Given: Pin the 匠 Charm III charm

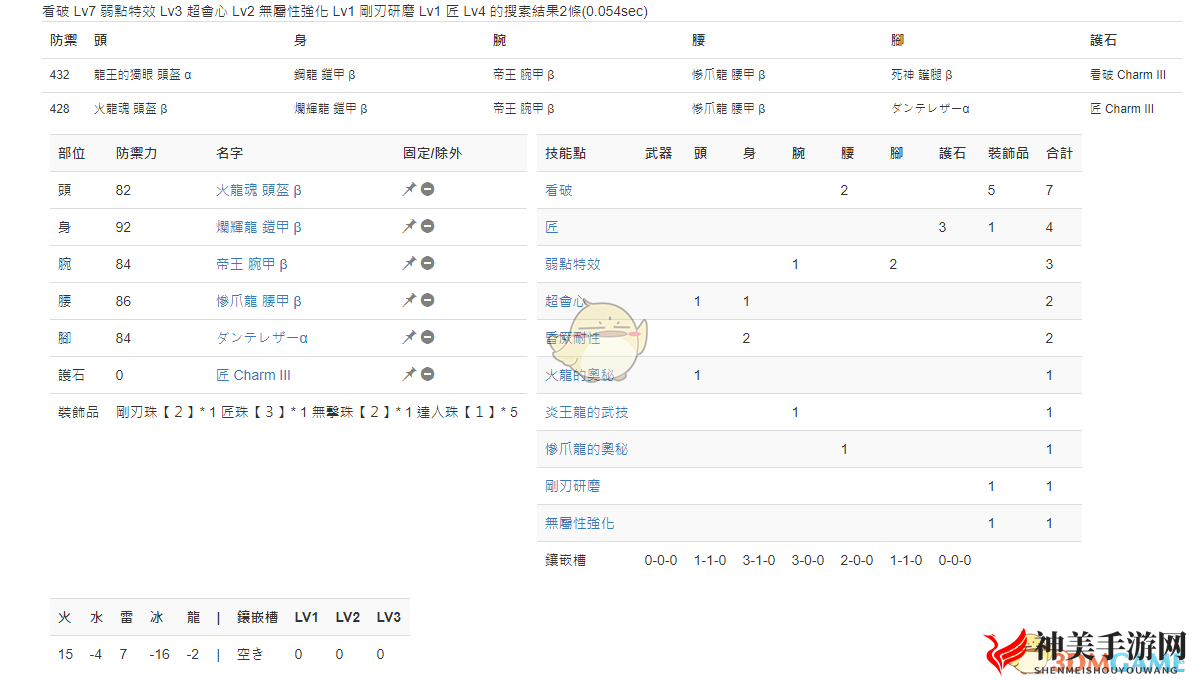Looking at the screenshot, I should 410,374.
